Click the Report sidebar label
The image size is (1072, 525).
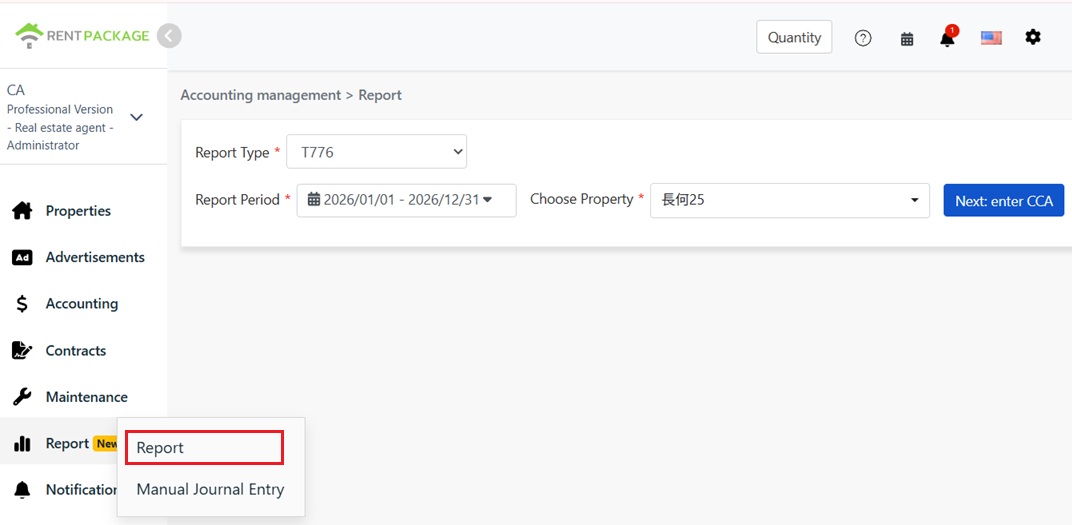coord(67,444)
